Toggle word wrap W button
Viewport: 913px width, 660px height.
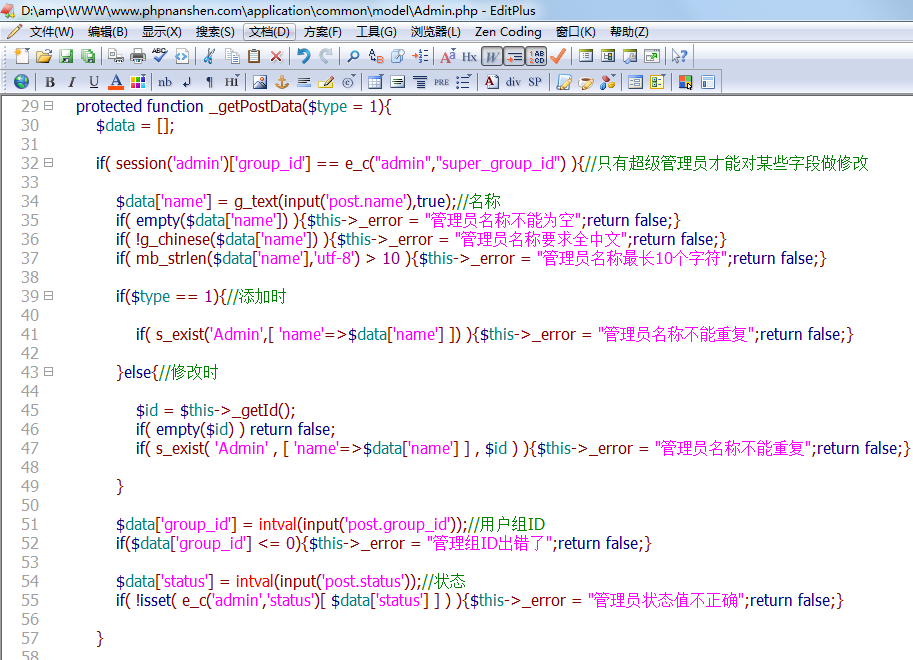[491, 57]
